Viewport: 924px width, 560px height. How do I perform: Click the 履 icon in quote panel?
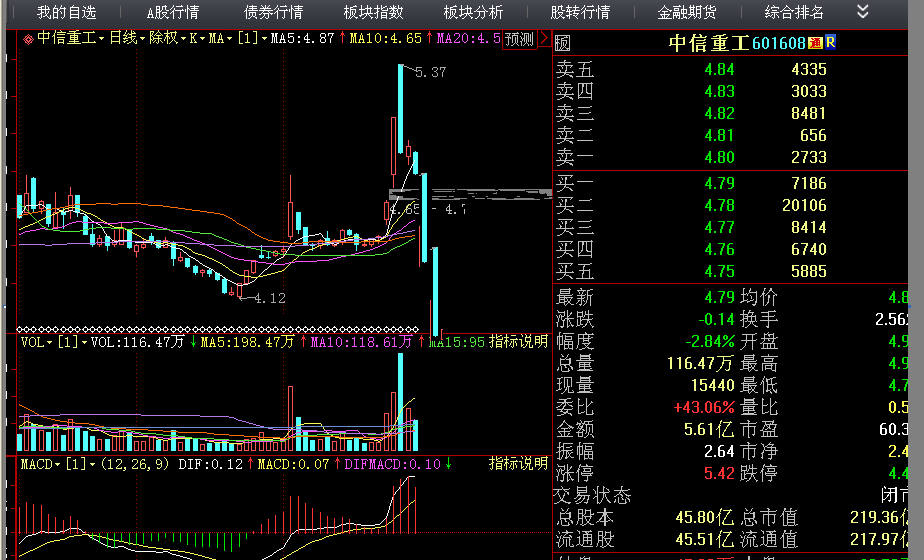563,43
